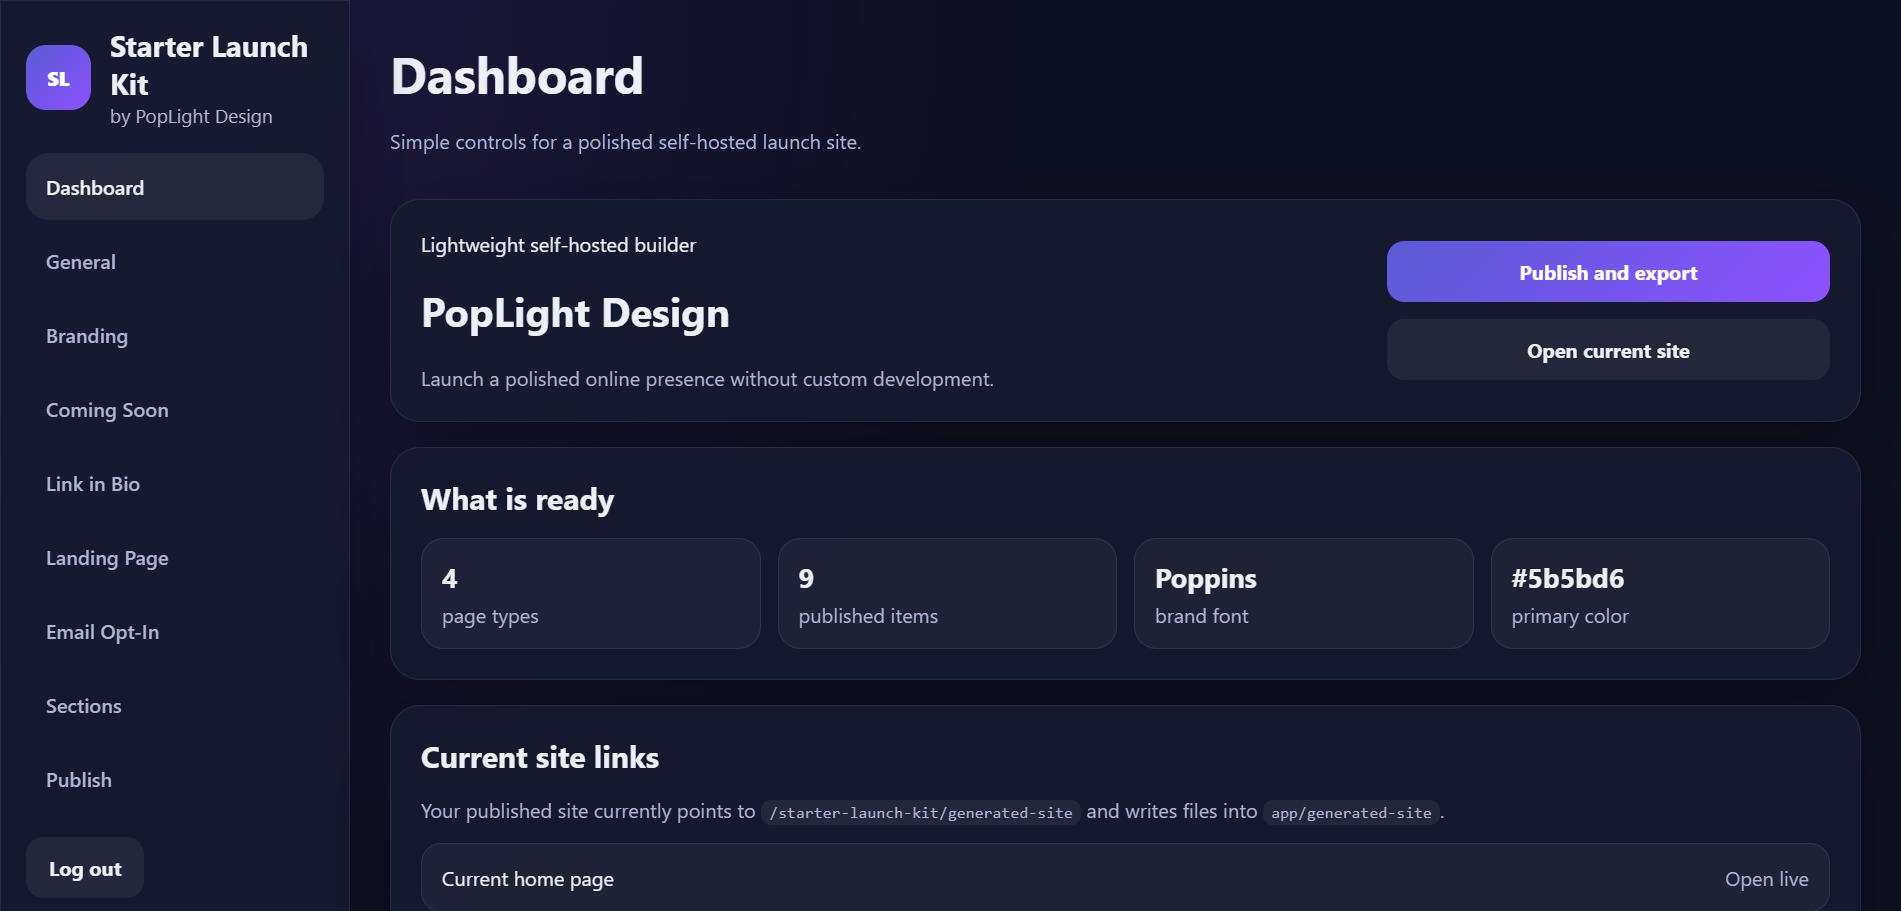Open Landing Page settings
This screenshot has width=1901, height=911.
107,558
